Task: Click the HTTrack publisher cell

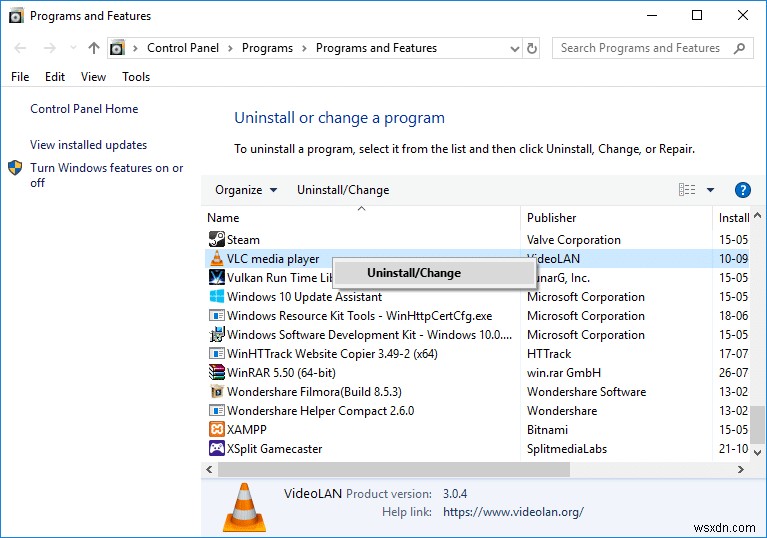Action: point(549,354)
